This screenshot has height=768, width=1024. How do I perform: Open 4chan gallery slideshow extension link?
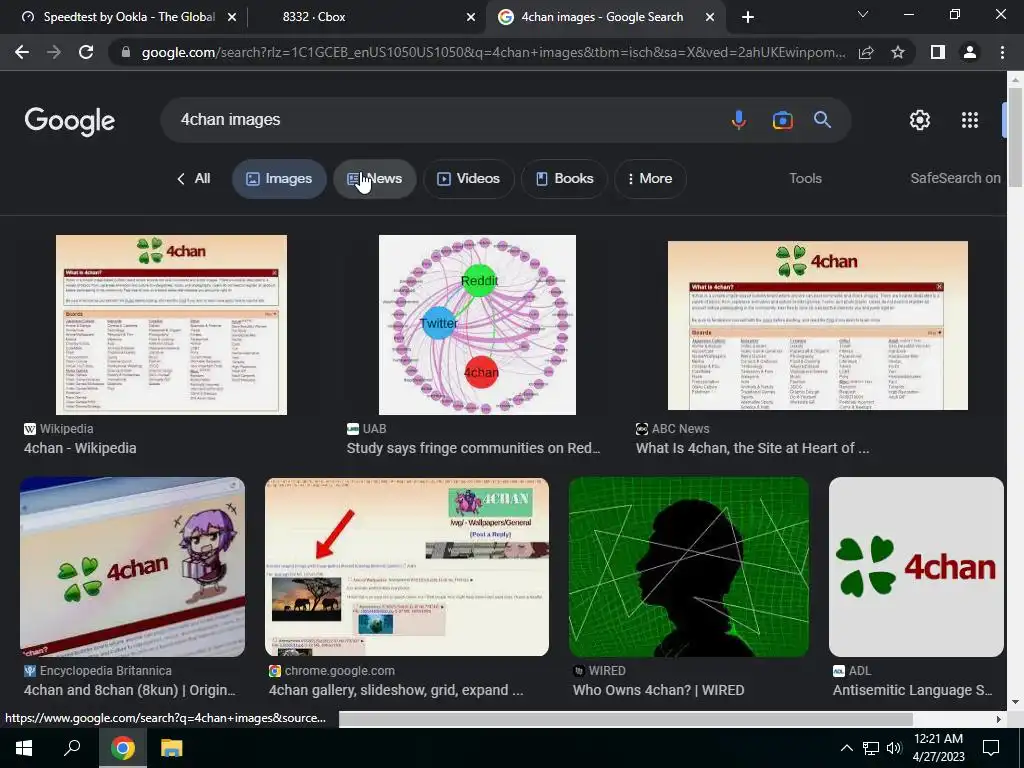pos(396,690)
